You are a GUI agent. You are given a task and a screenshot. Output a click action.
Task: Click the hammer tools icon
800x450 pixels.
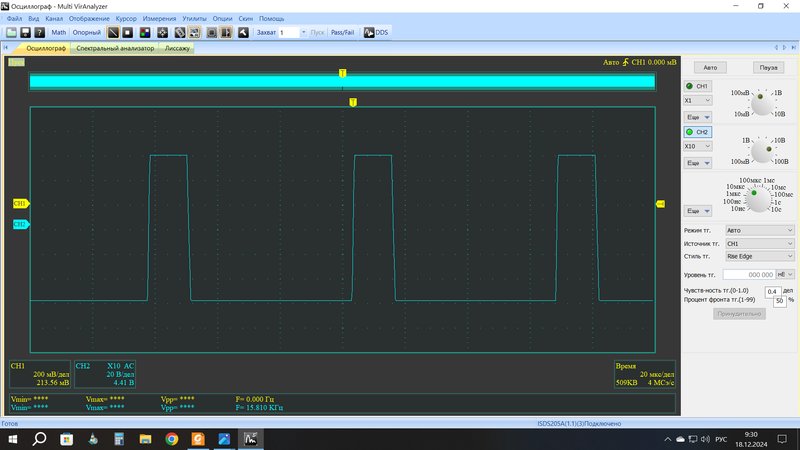point(243,32)
